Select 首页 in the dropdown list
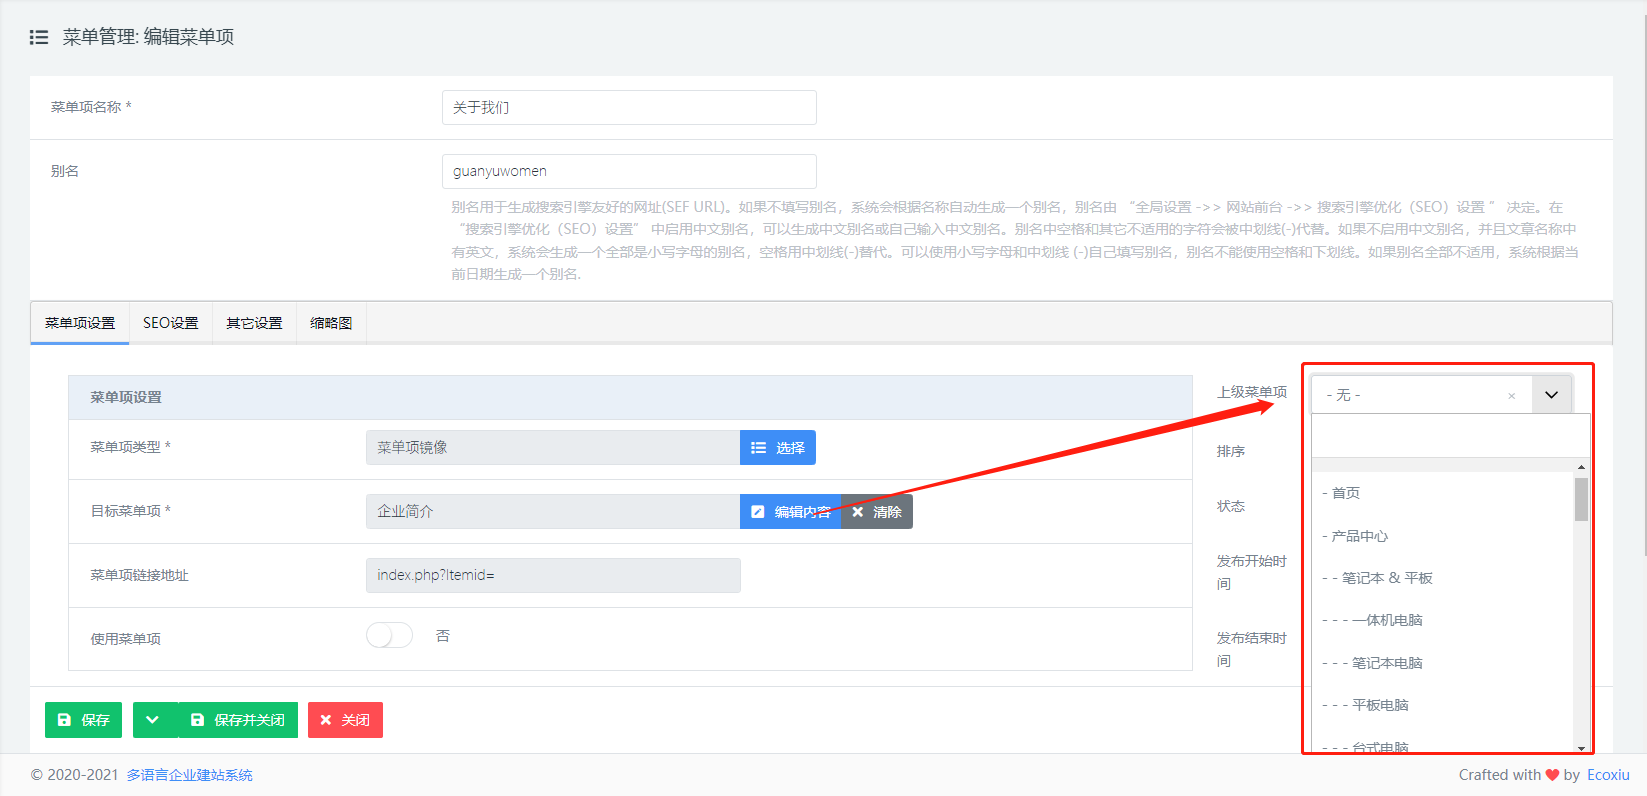 [x=1345, y=493]
